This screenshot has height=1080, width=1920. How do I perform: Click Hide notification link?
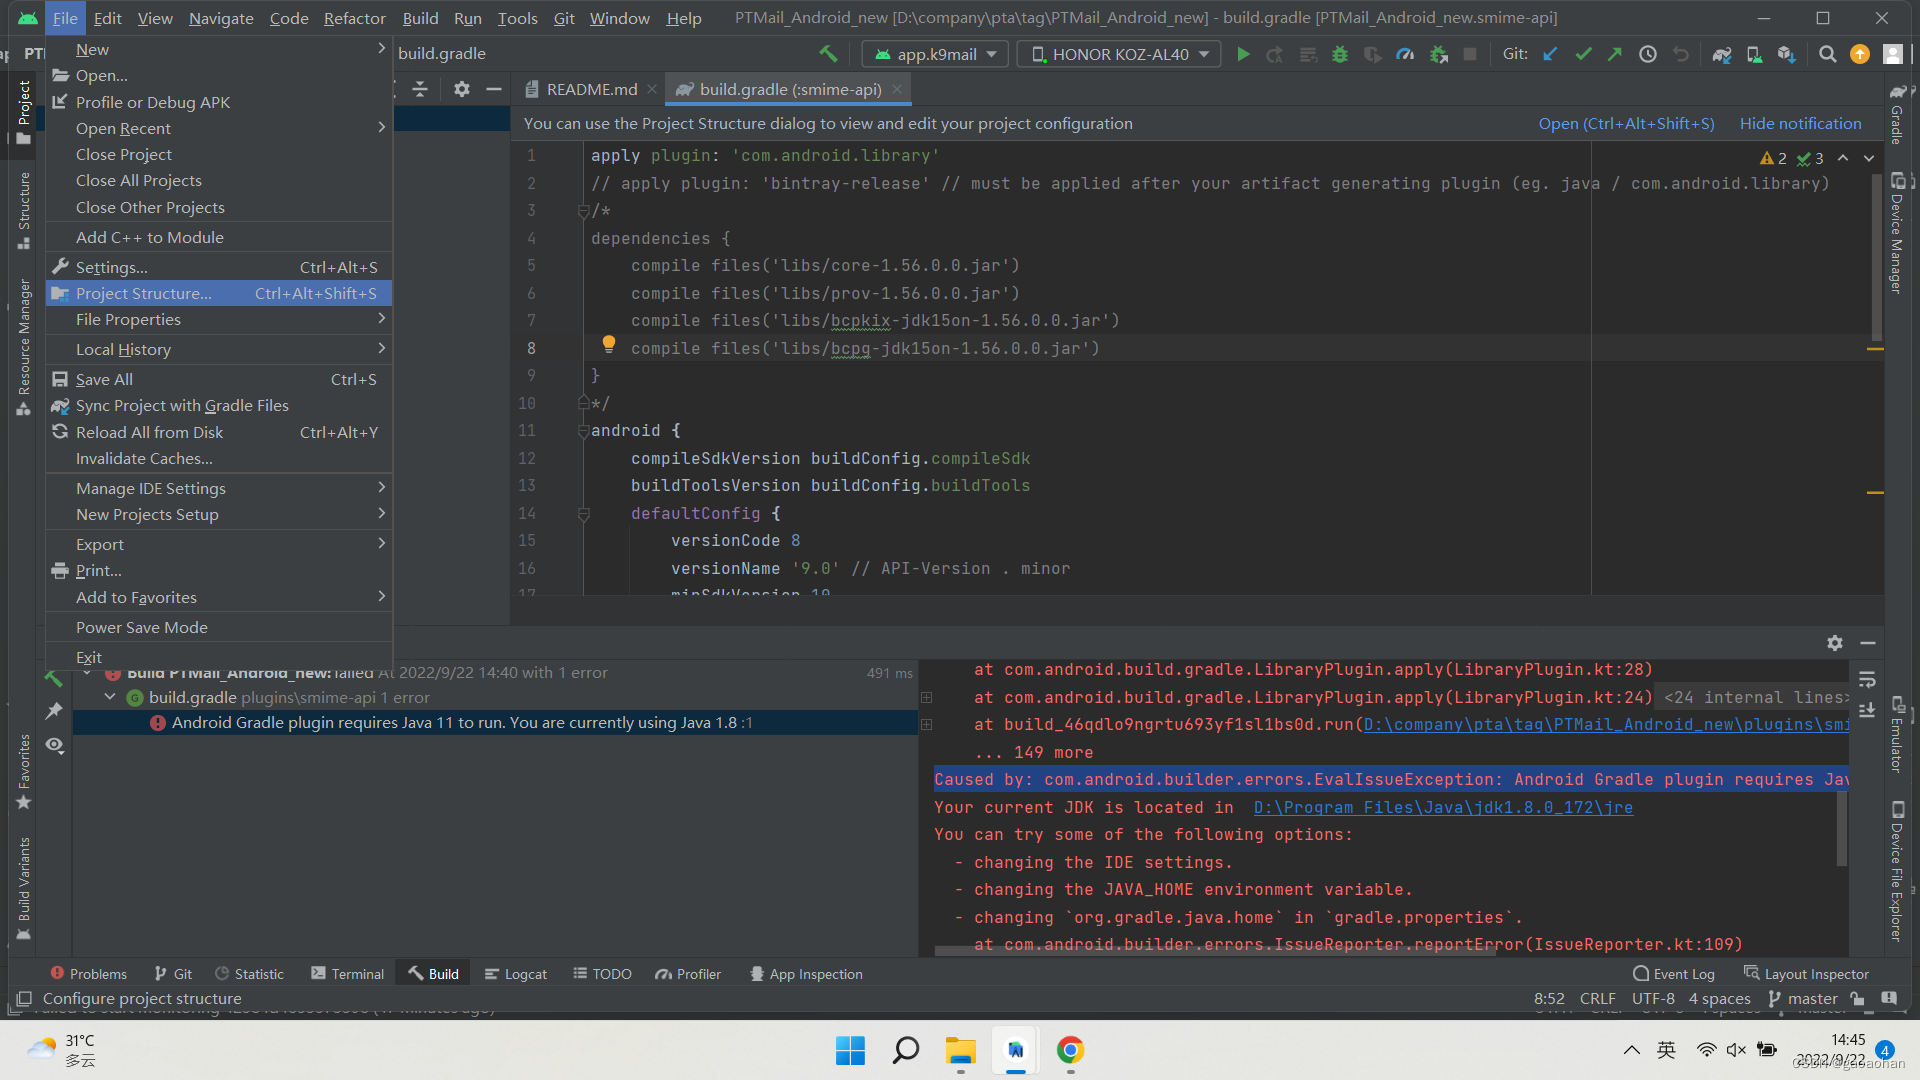coord(1800,123)
